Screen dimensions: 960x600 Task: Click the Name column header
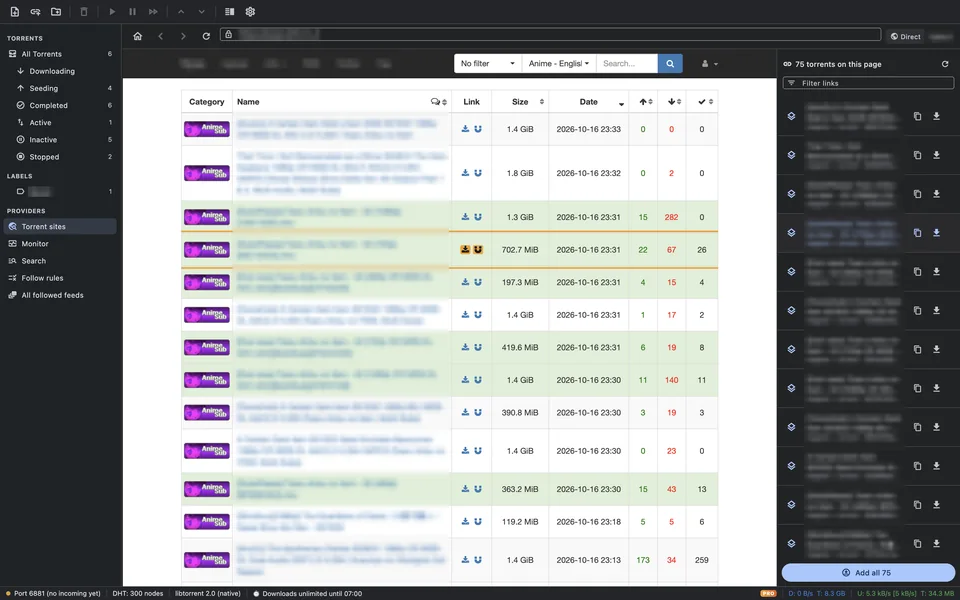coord(248,102)
